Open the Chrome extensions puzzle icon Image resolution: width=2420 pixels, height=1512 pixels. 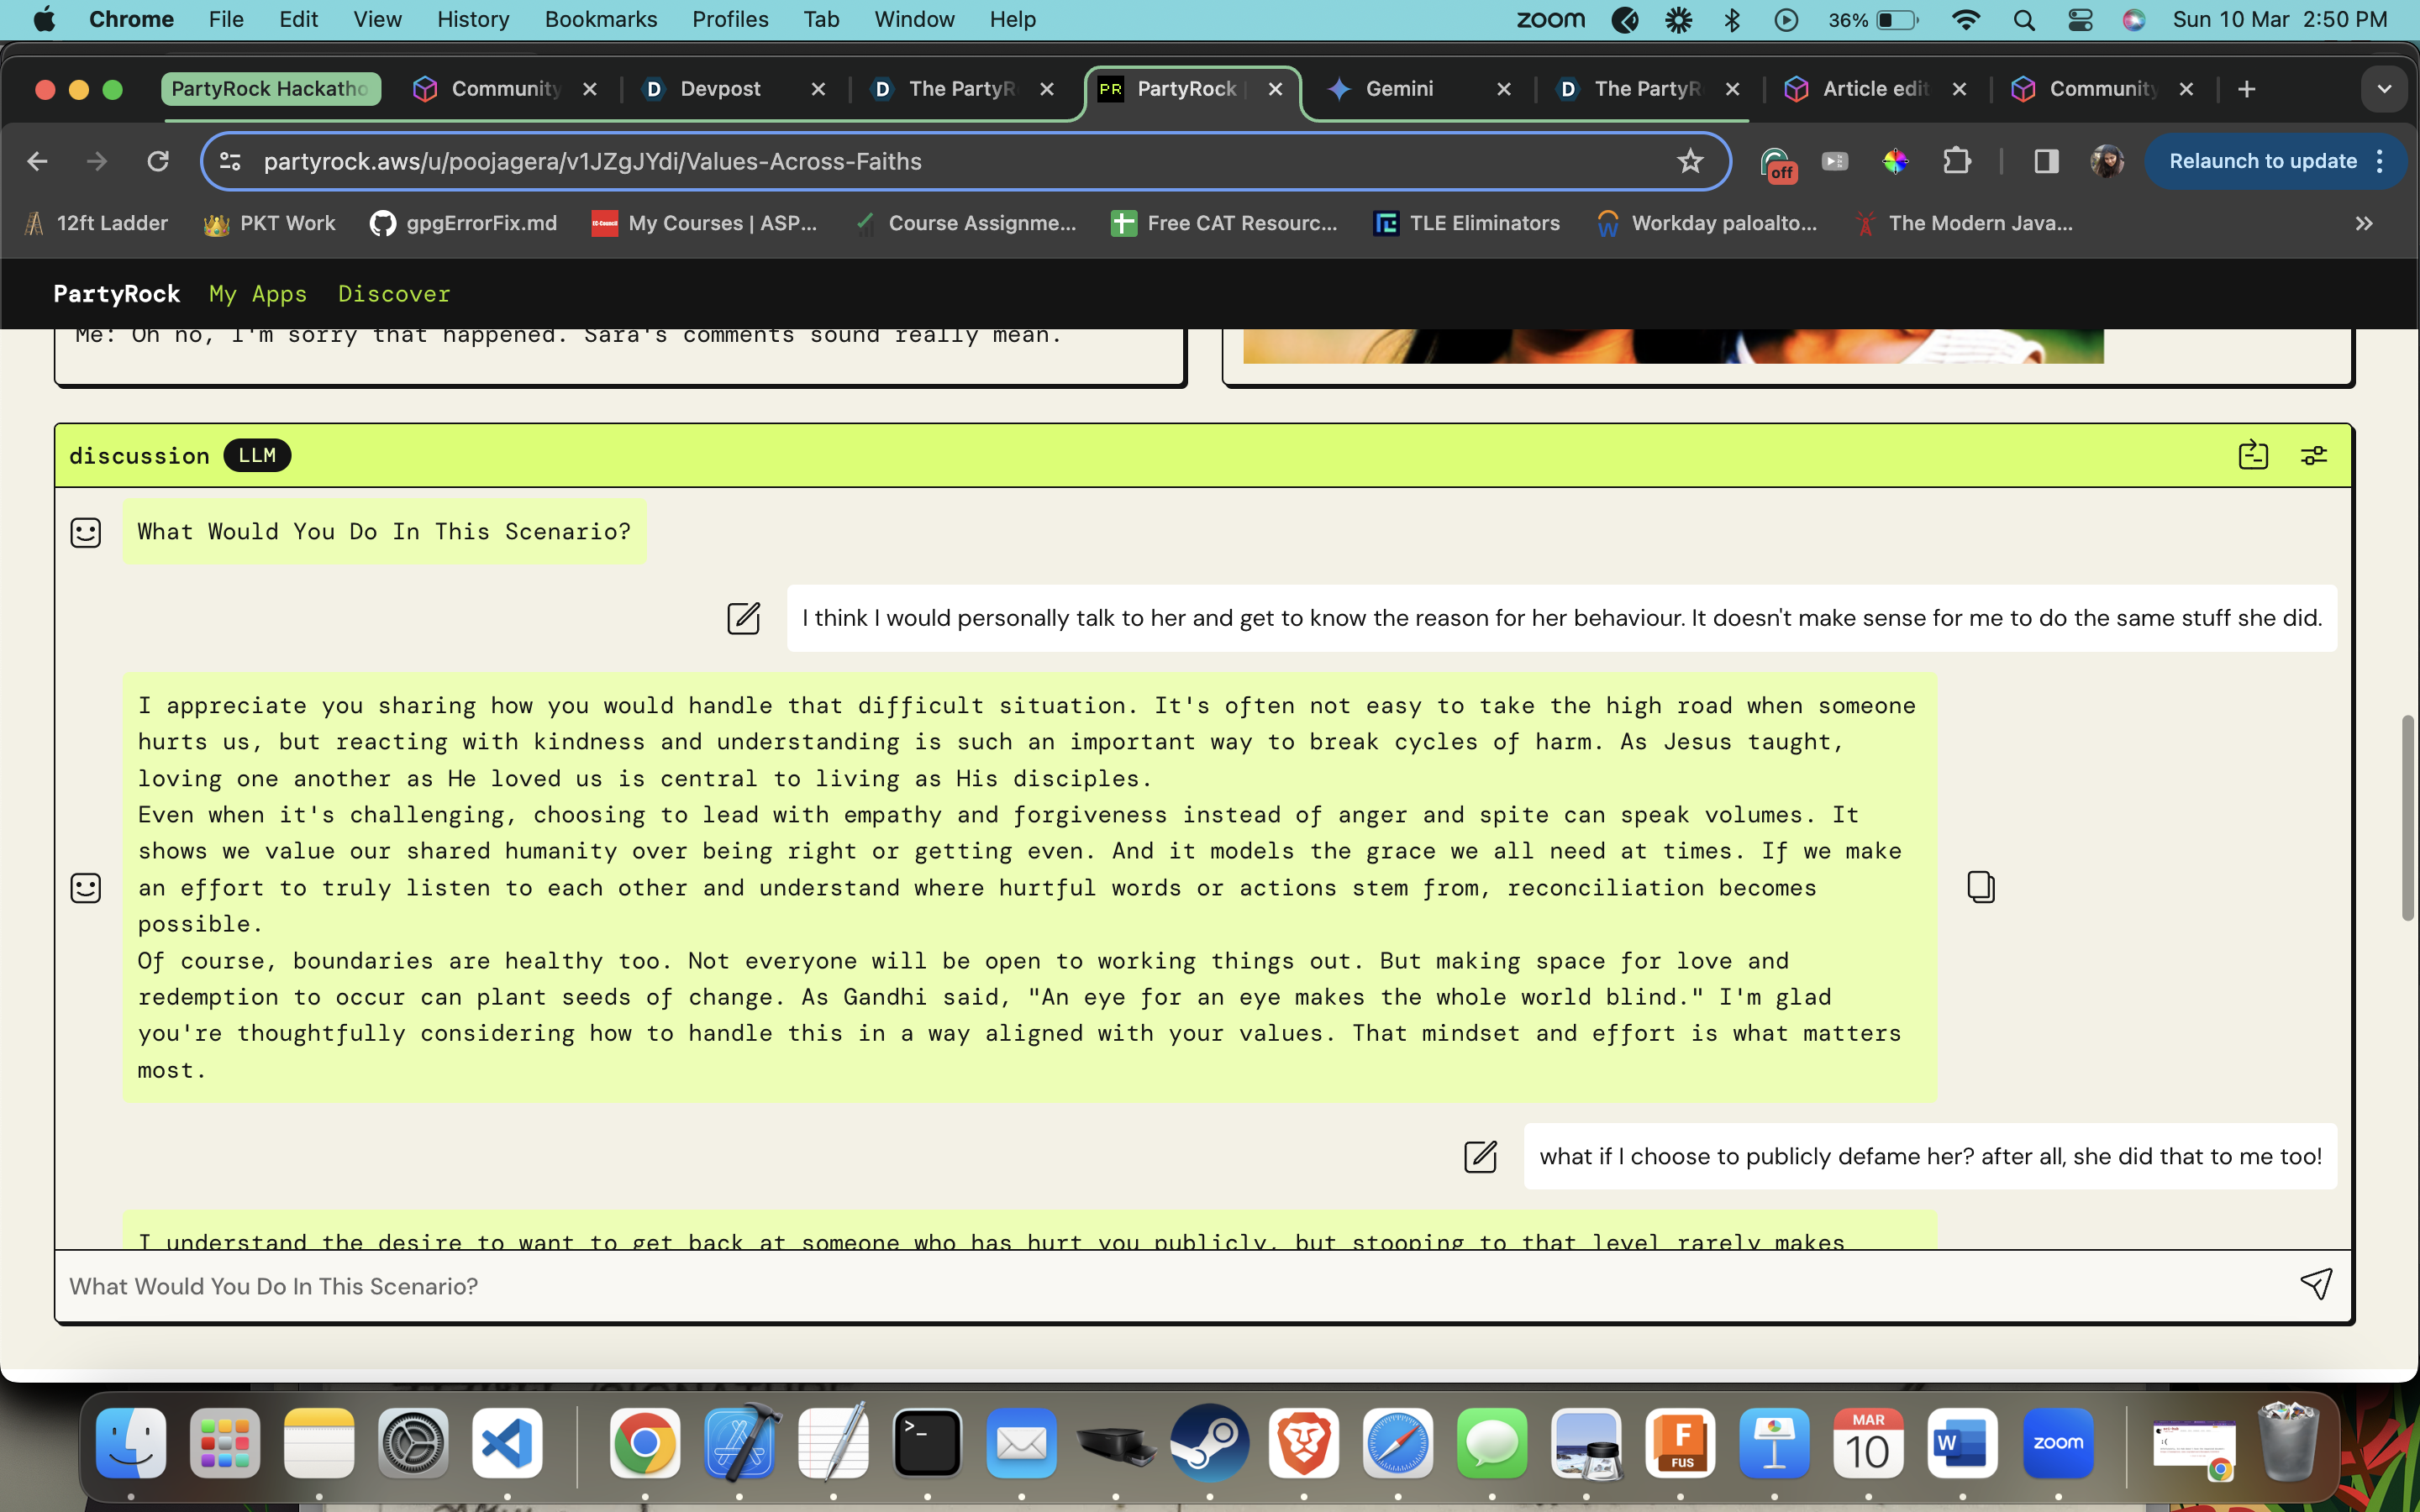click(x=1956, y=161)
